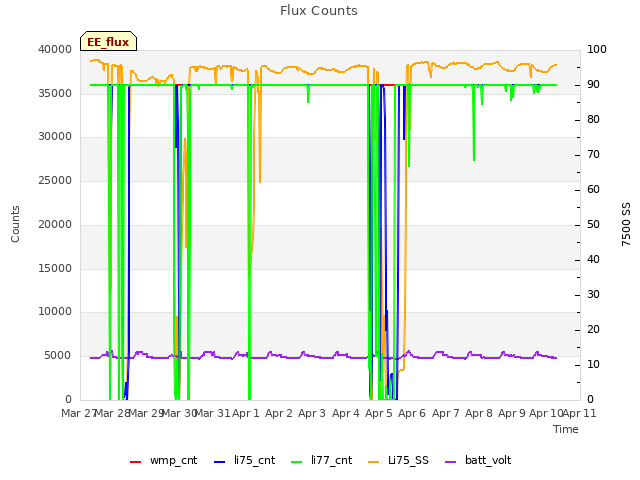The width and height of the screenshot is (640, 480).
Task: Click the Apr 8 date tick
Action: coord(479,413)
